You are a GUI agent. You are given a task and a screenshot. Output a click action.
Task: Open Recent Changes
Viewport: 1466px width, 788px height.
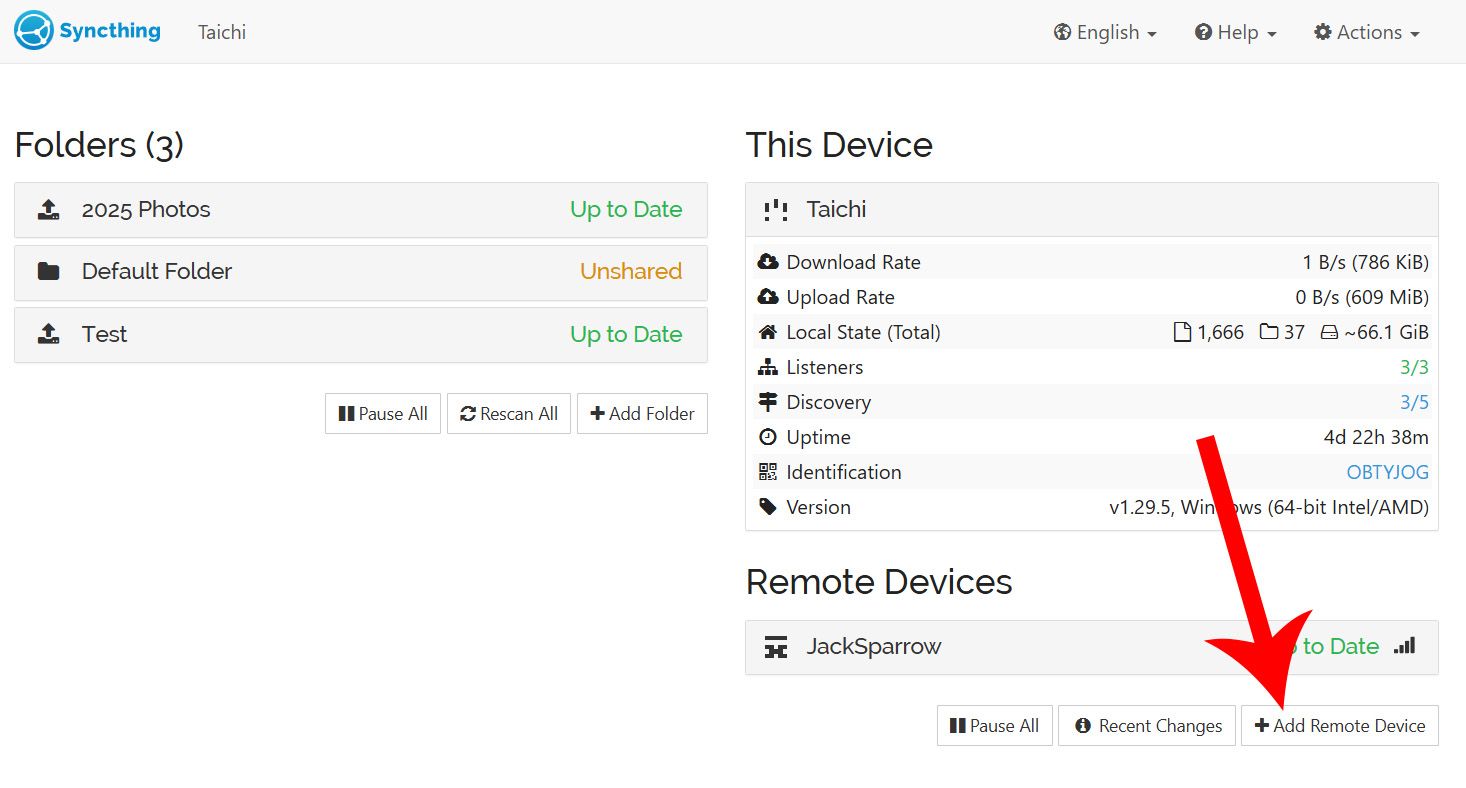[1147, 726]
